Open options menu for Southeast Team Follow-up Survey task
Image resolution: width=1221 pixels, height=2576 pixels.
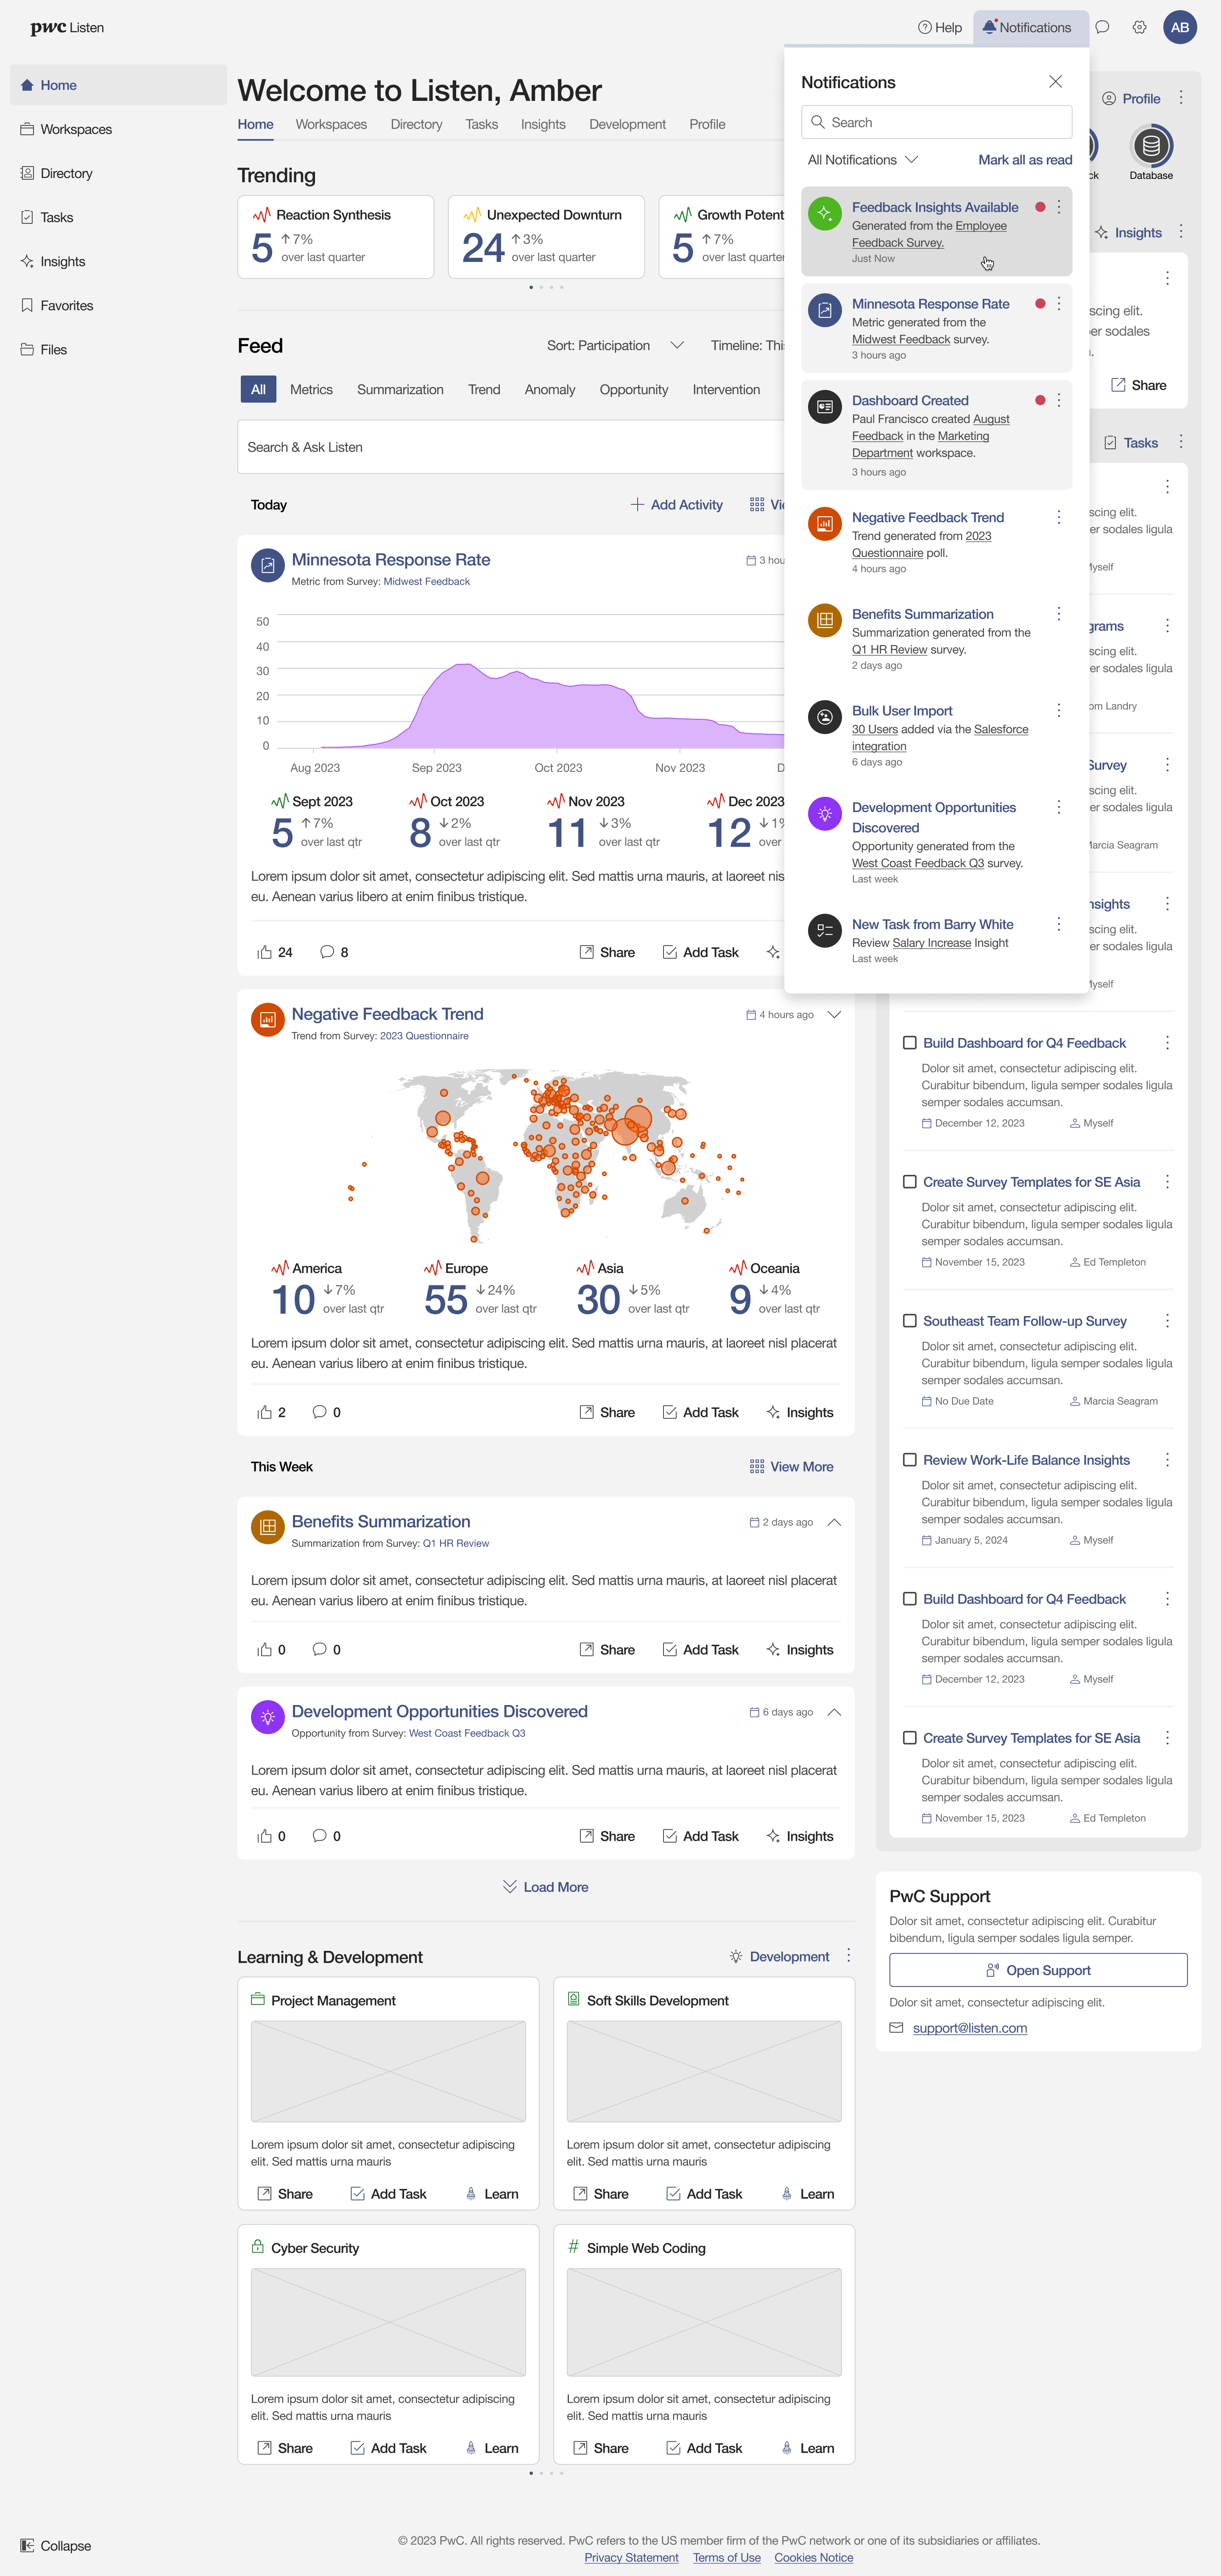coord(1167,1321)
